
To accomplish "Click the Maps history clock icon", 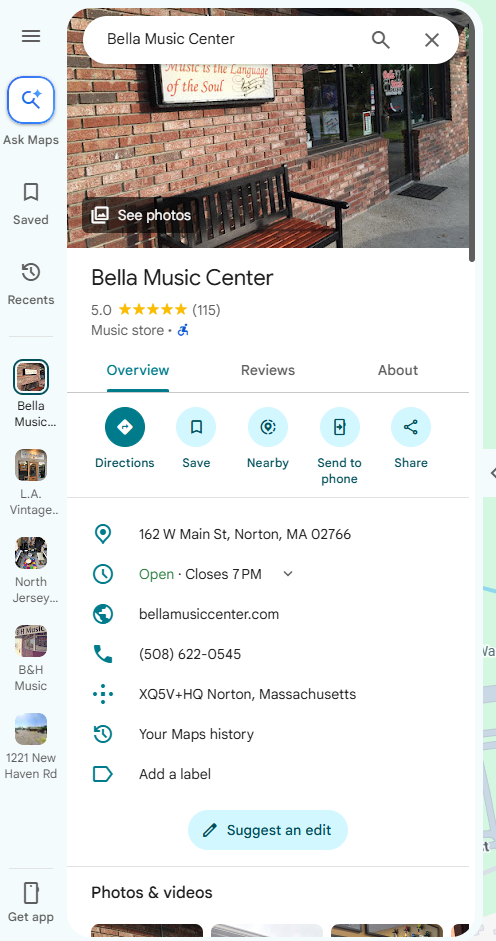I will click(103, 734).
